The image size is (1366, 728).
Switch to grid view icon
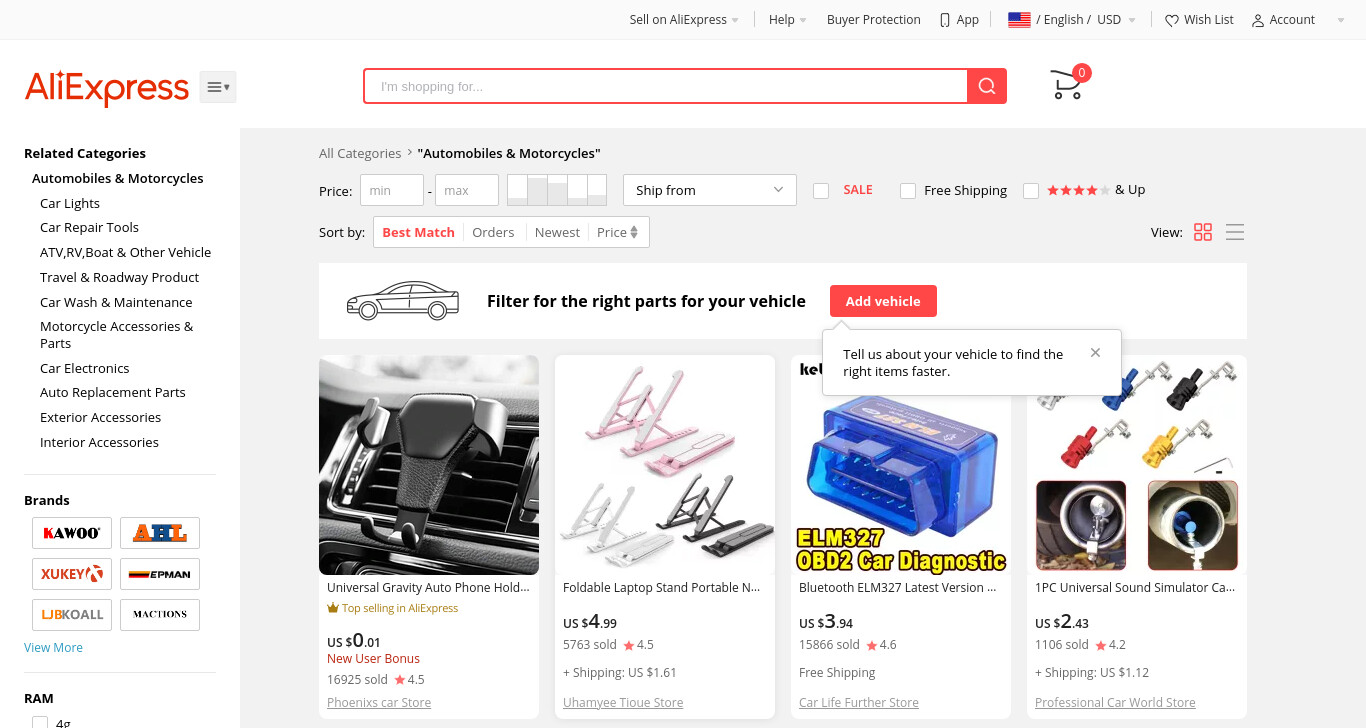pos(1203,232)
